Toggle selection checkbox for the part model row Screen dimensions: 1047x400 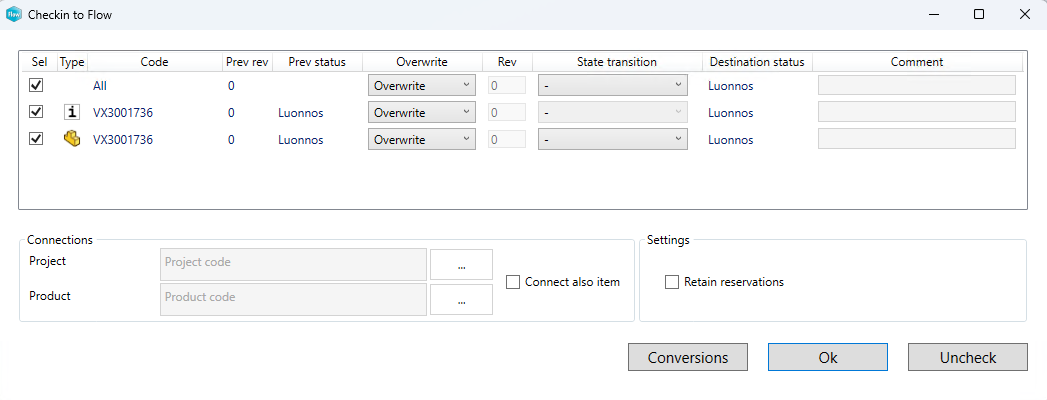(37, 140)
